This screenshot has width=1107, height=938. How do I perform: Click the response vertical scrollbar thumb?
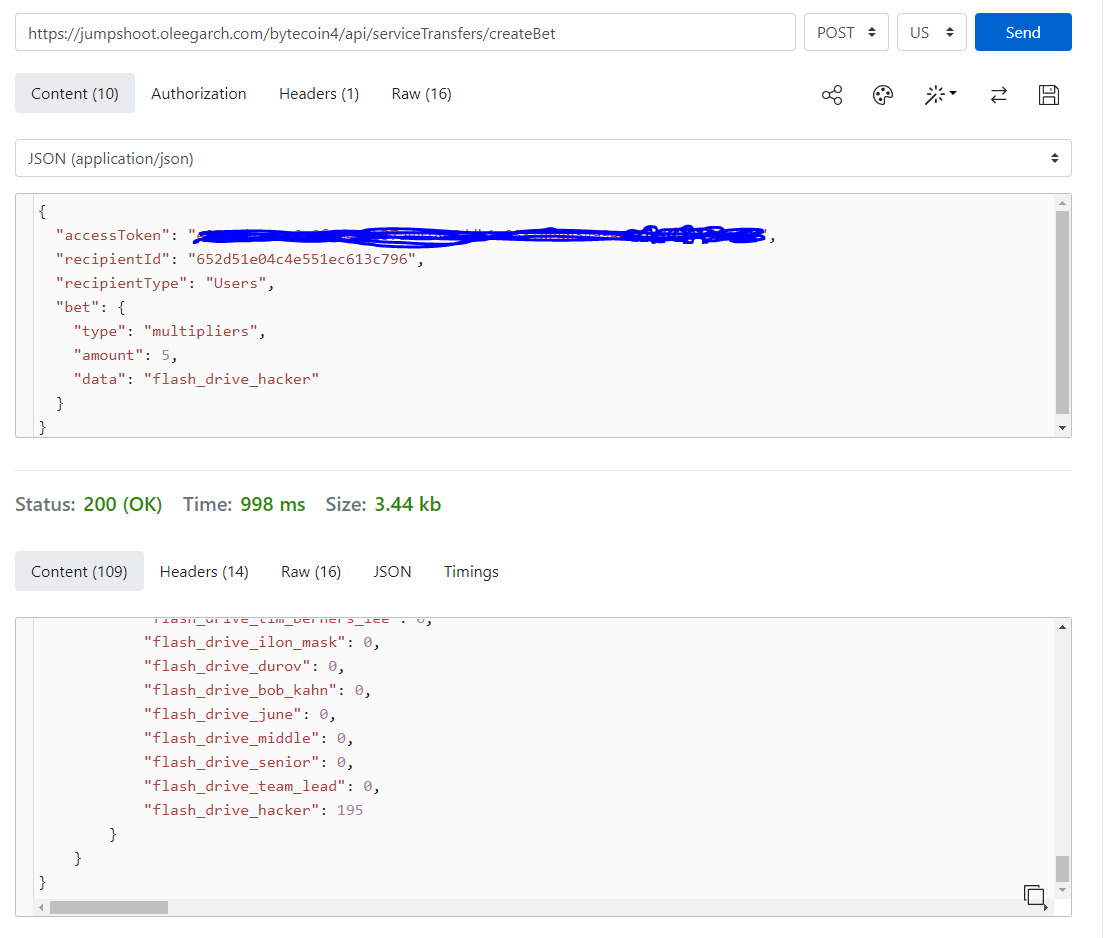pos(1062,869)
